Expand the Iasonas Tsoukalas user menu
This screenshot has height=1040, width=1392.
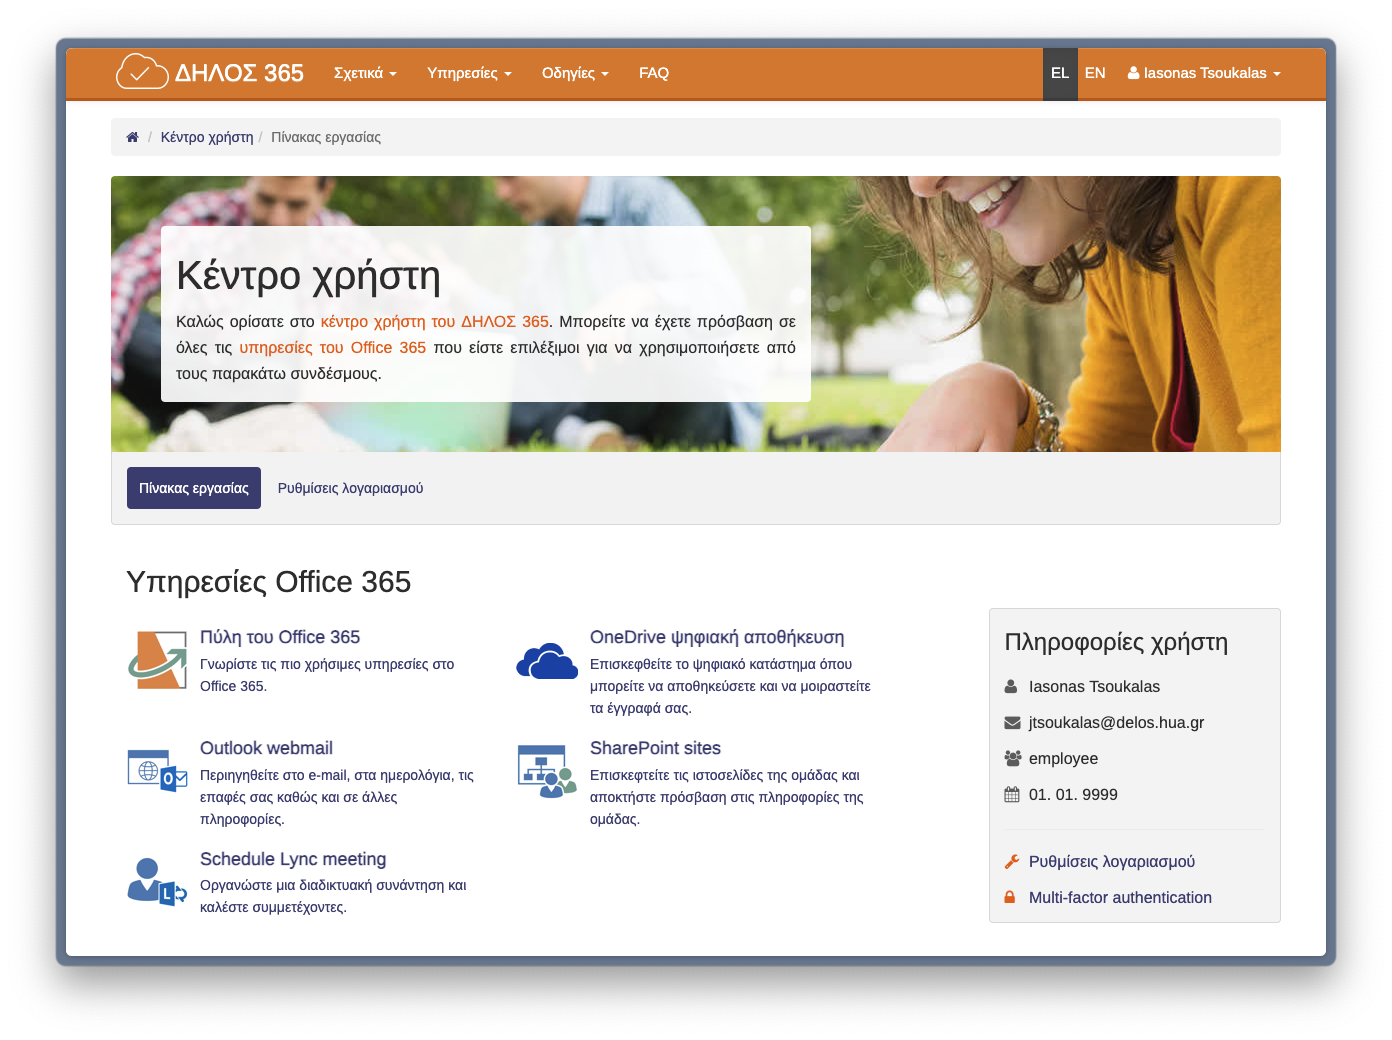click(1204, 73)
